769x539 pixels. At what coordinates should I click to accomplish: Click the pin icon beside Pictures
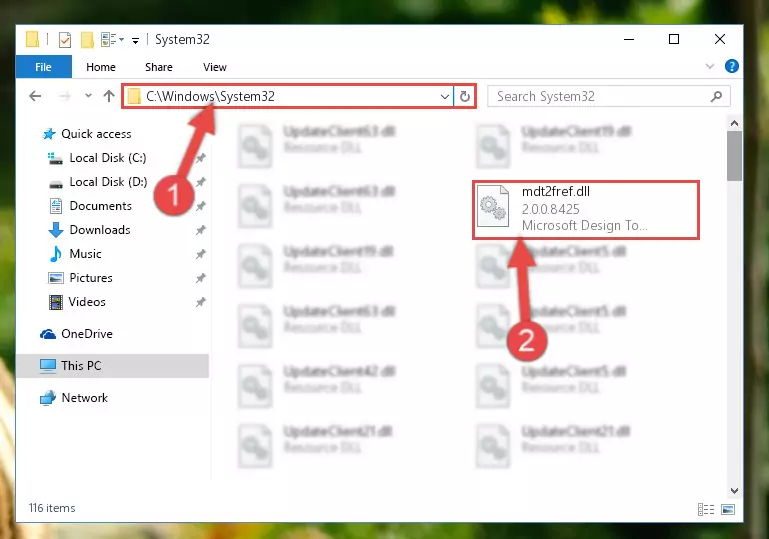[x=200, y=278]
